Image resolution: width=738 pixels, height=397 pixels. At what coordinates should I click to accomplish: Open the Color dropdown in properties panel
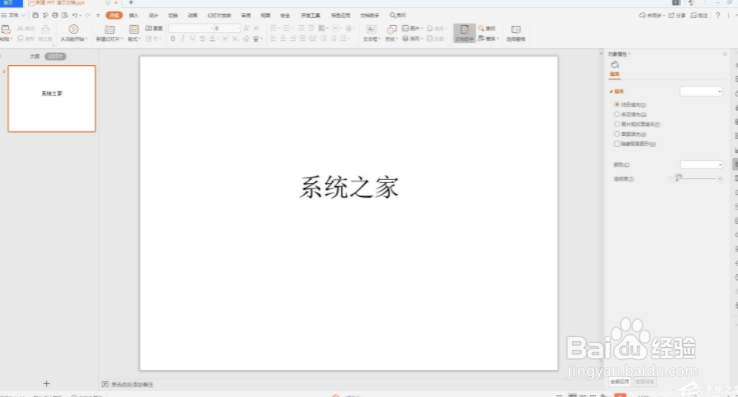pos(701,164)
